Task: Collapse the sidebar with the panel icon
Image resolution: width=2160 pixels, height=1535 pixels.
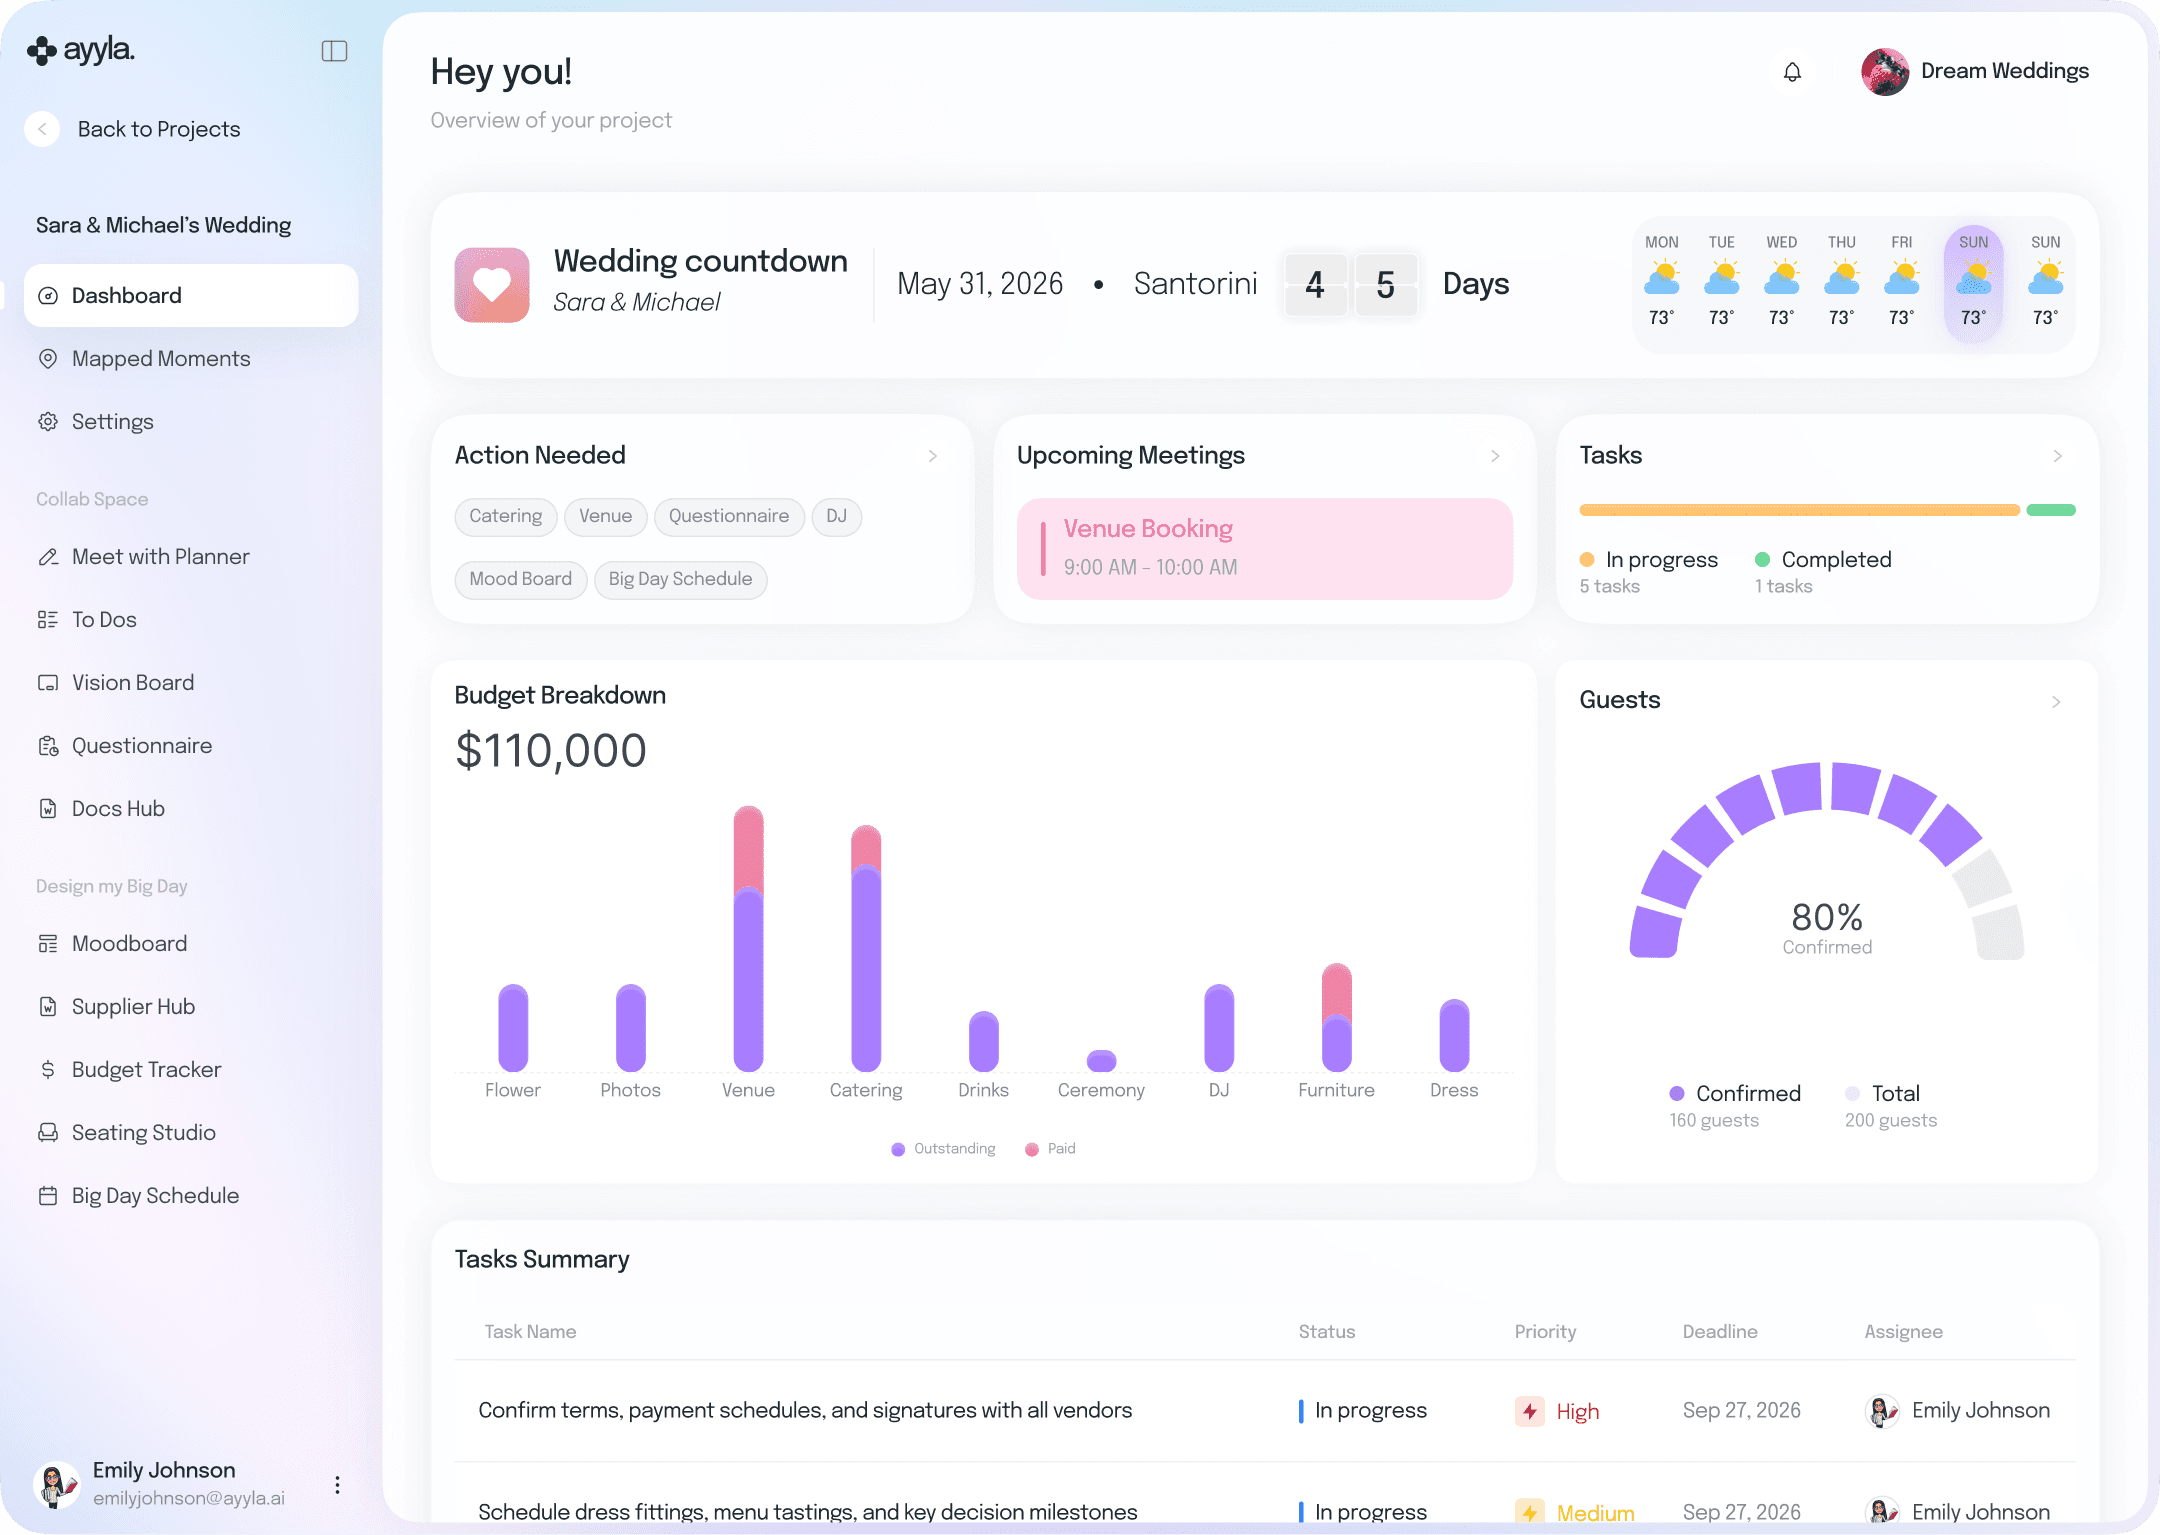Action: (334, 51)
